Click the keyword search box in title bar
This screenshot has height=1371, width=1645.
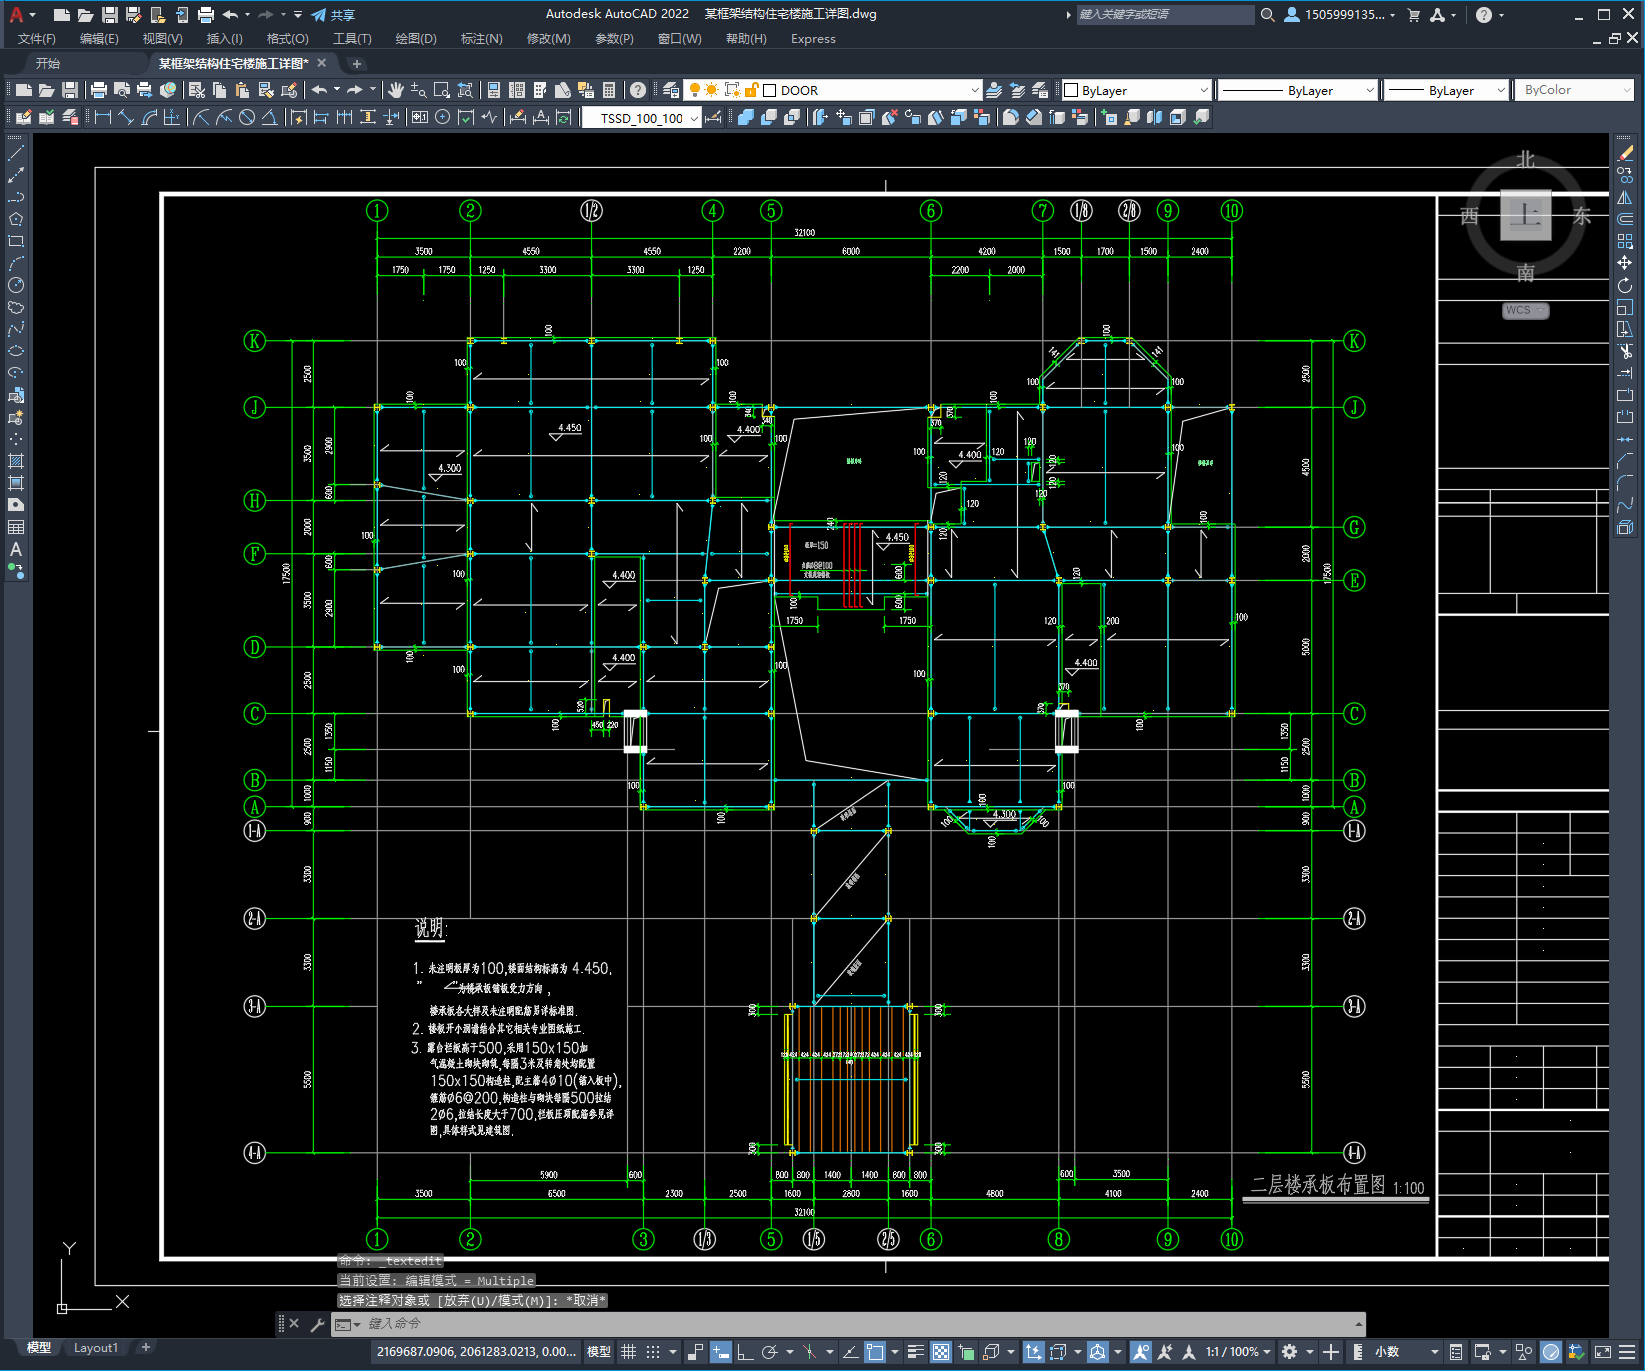point(1164,15)
